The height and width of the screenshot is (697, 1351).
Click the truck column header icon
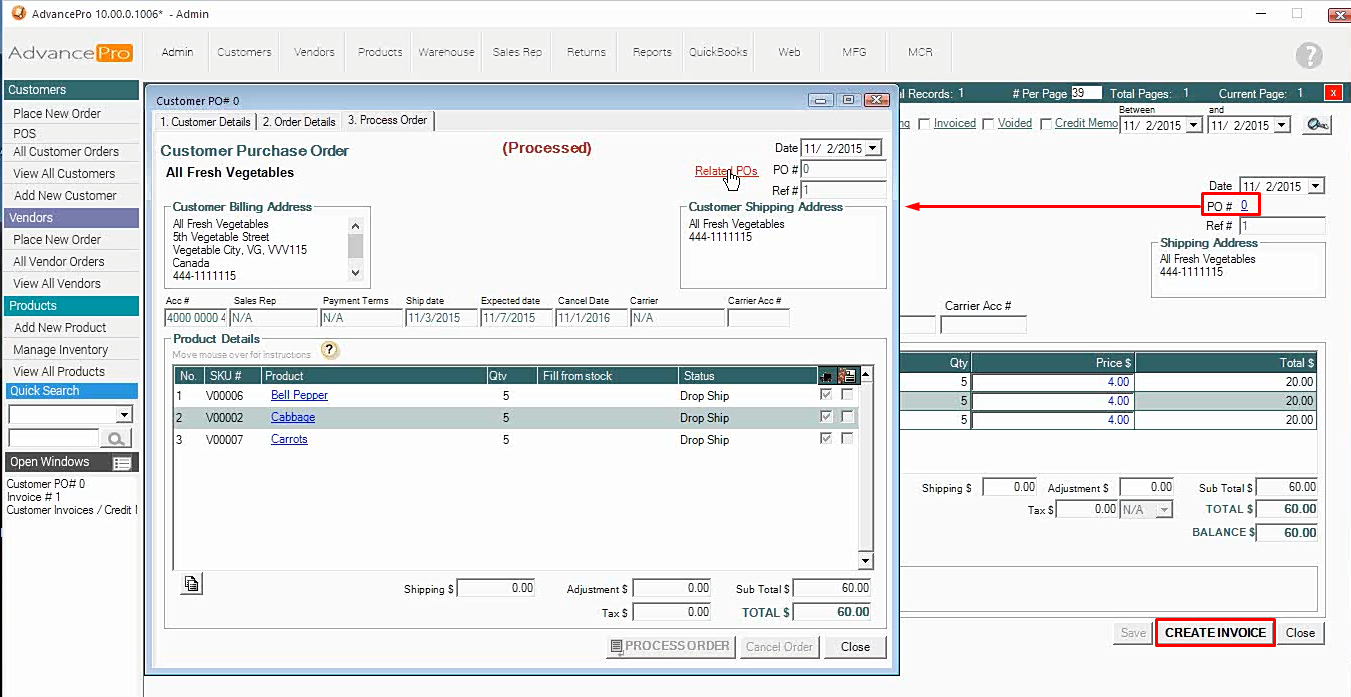point(827,376)
